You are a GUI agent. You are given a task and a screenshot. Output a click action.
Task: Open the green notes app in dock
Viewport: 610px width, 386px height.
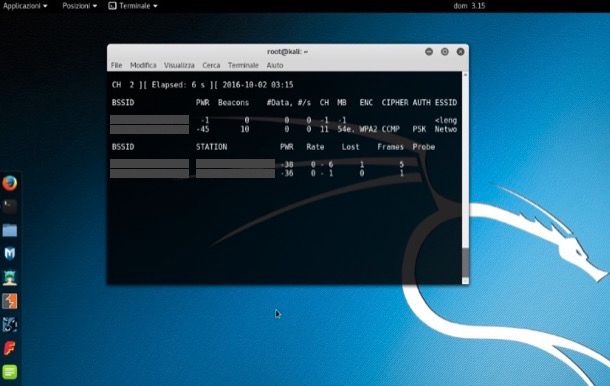(x=10, y=372)
